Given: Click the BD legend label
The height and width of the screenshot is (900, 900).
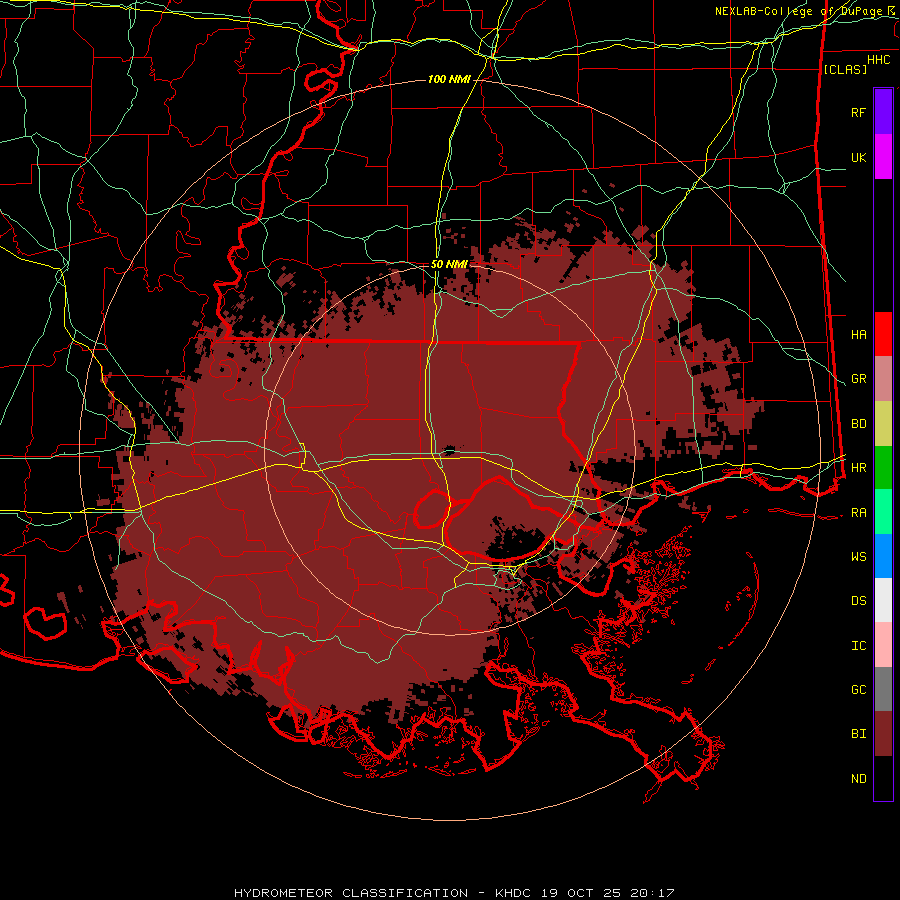Looking at the screenshot, I should tap(858, 424).
